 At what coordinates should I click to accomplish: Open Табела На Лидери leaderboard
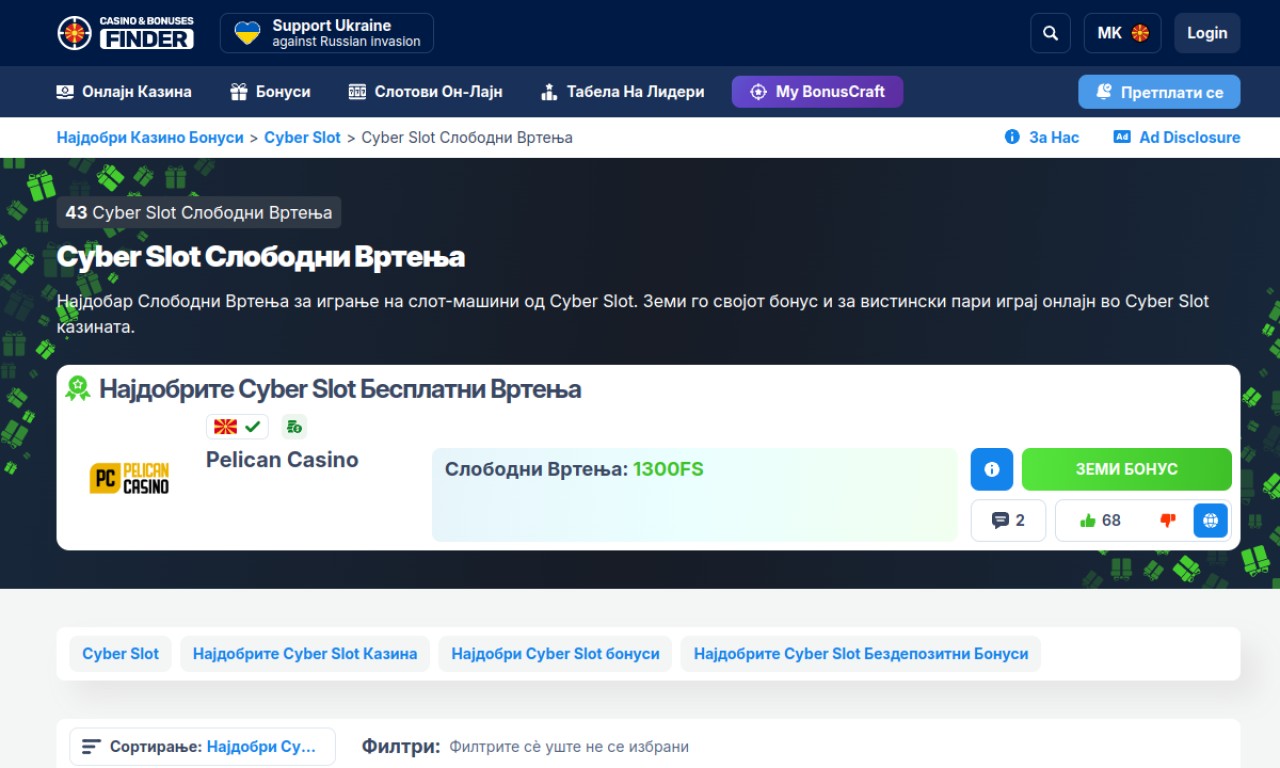coord(622,92)
